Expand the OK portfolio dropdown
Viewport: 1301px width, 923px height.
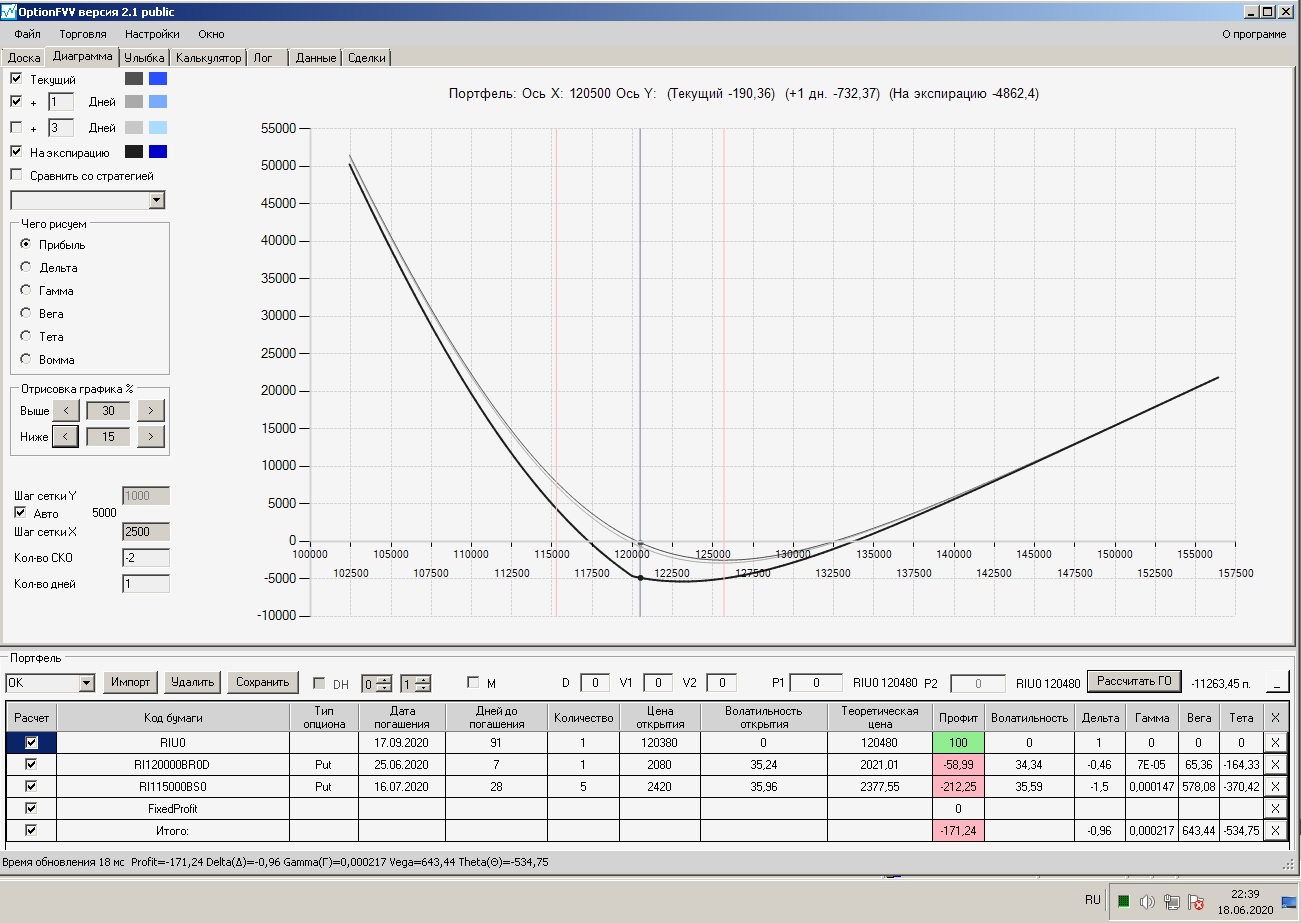86,683
